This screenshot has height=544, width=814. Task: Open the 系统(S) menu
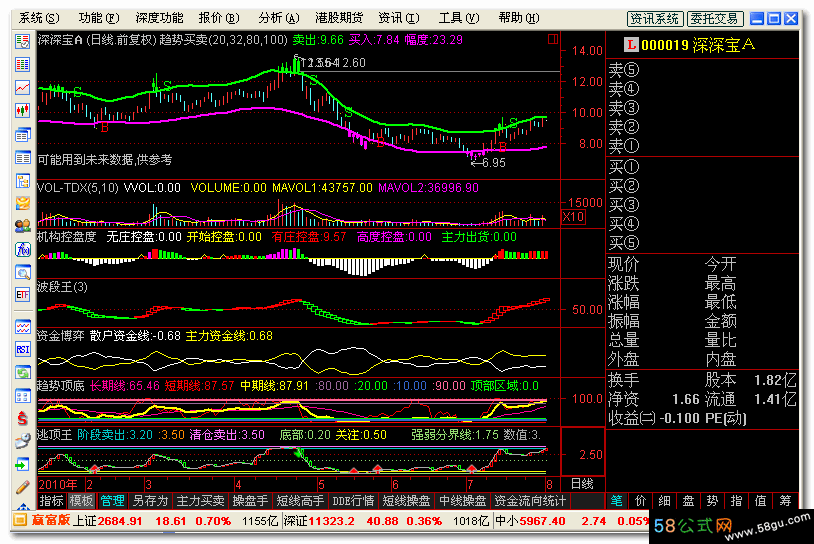click(x=39, y=18)
